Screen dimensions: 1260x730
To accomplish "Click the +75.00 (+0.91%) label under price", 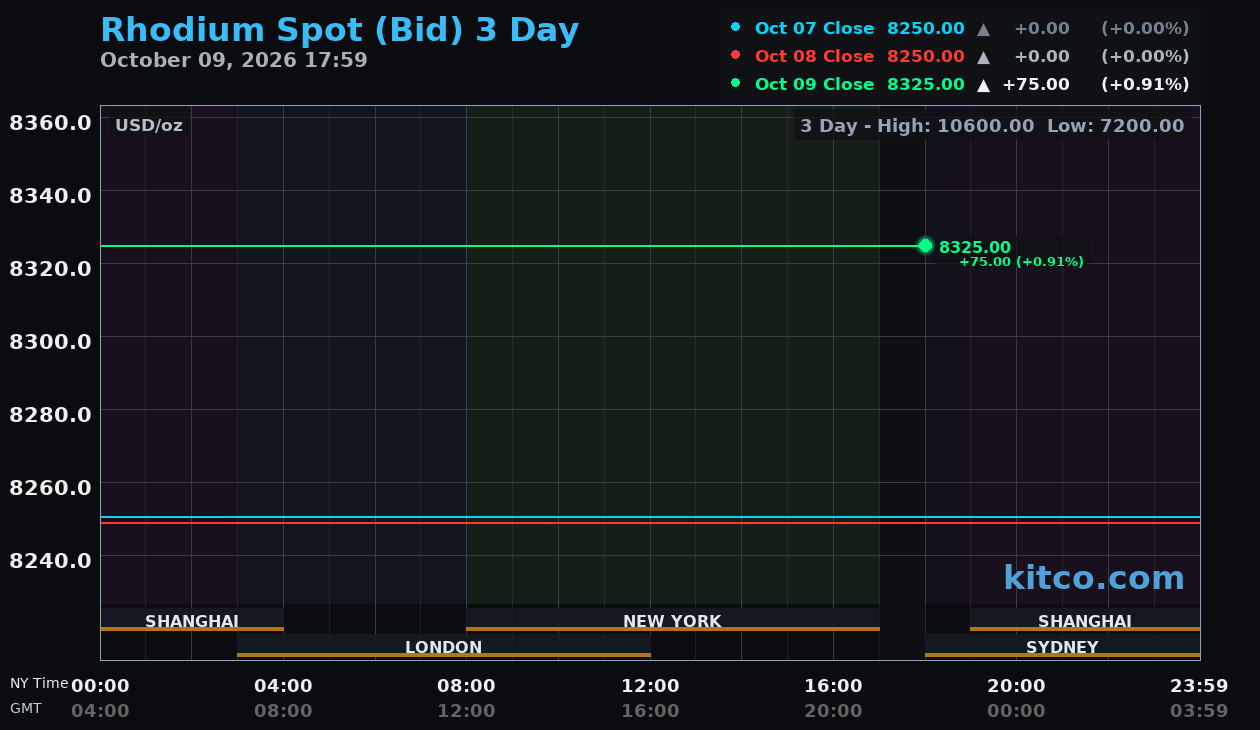I will click(x=1021, y=262).
